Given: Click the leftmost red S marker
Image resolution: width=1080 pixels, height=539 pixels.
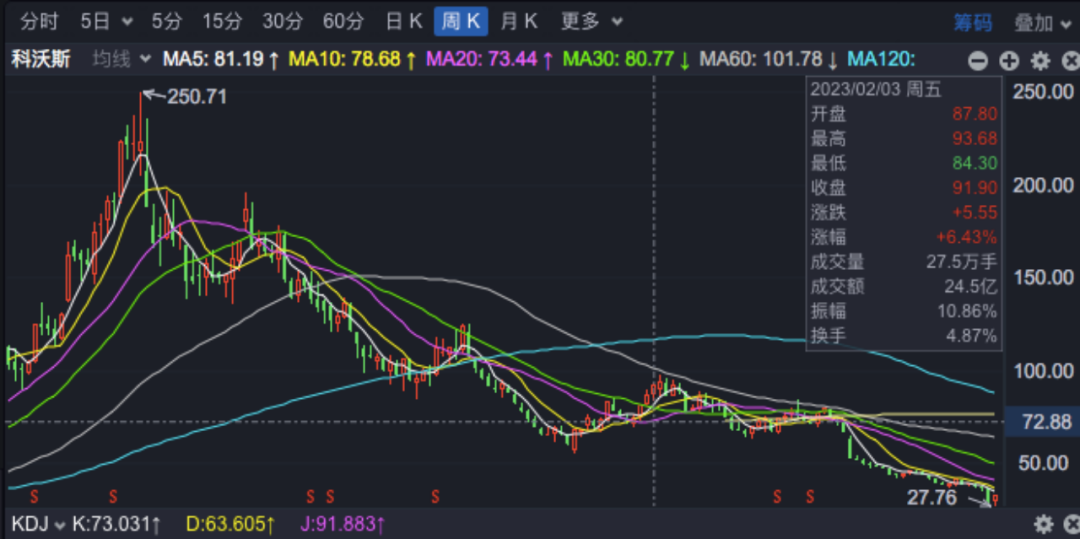Looking at the screenshot, I should click(34, 495).
